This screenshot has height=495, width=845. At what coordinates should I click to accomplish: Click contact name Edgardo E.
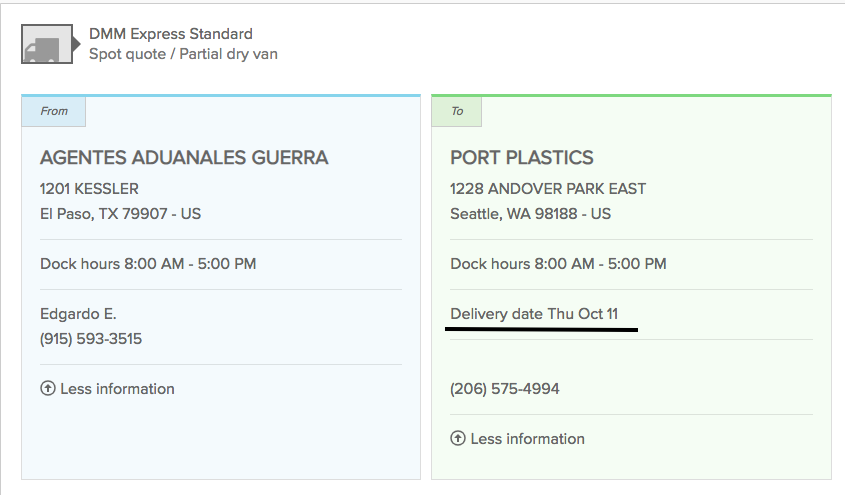coord(78,314)
